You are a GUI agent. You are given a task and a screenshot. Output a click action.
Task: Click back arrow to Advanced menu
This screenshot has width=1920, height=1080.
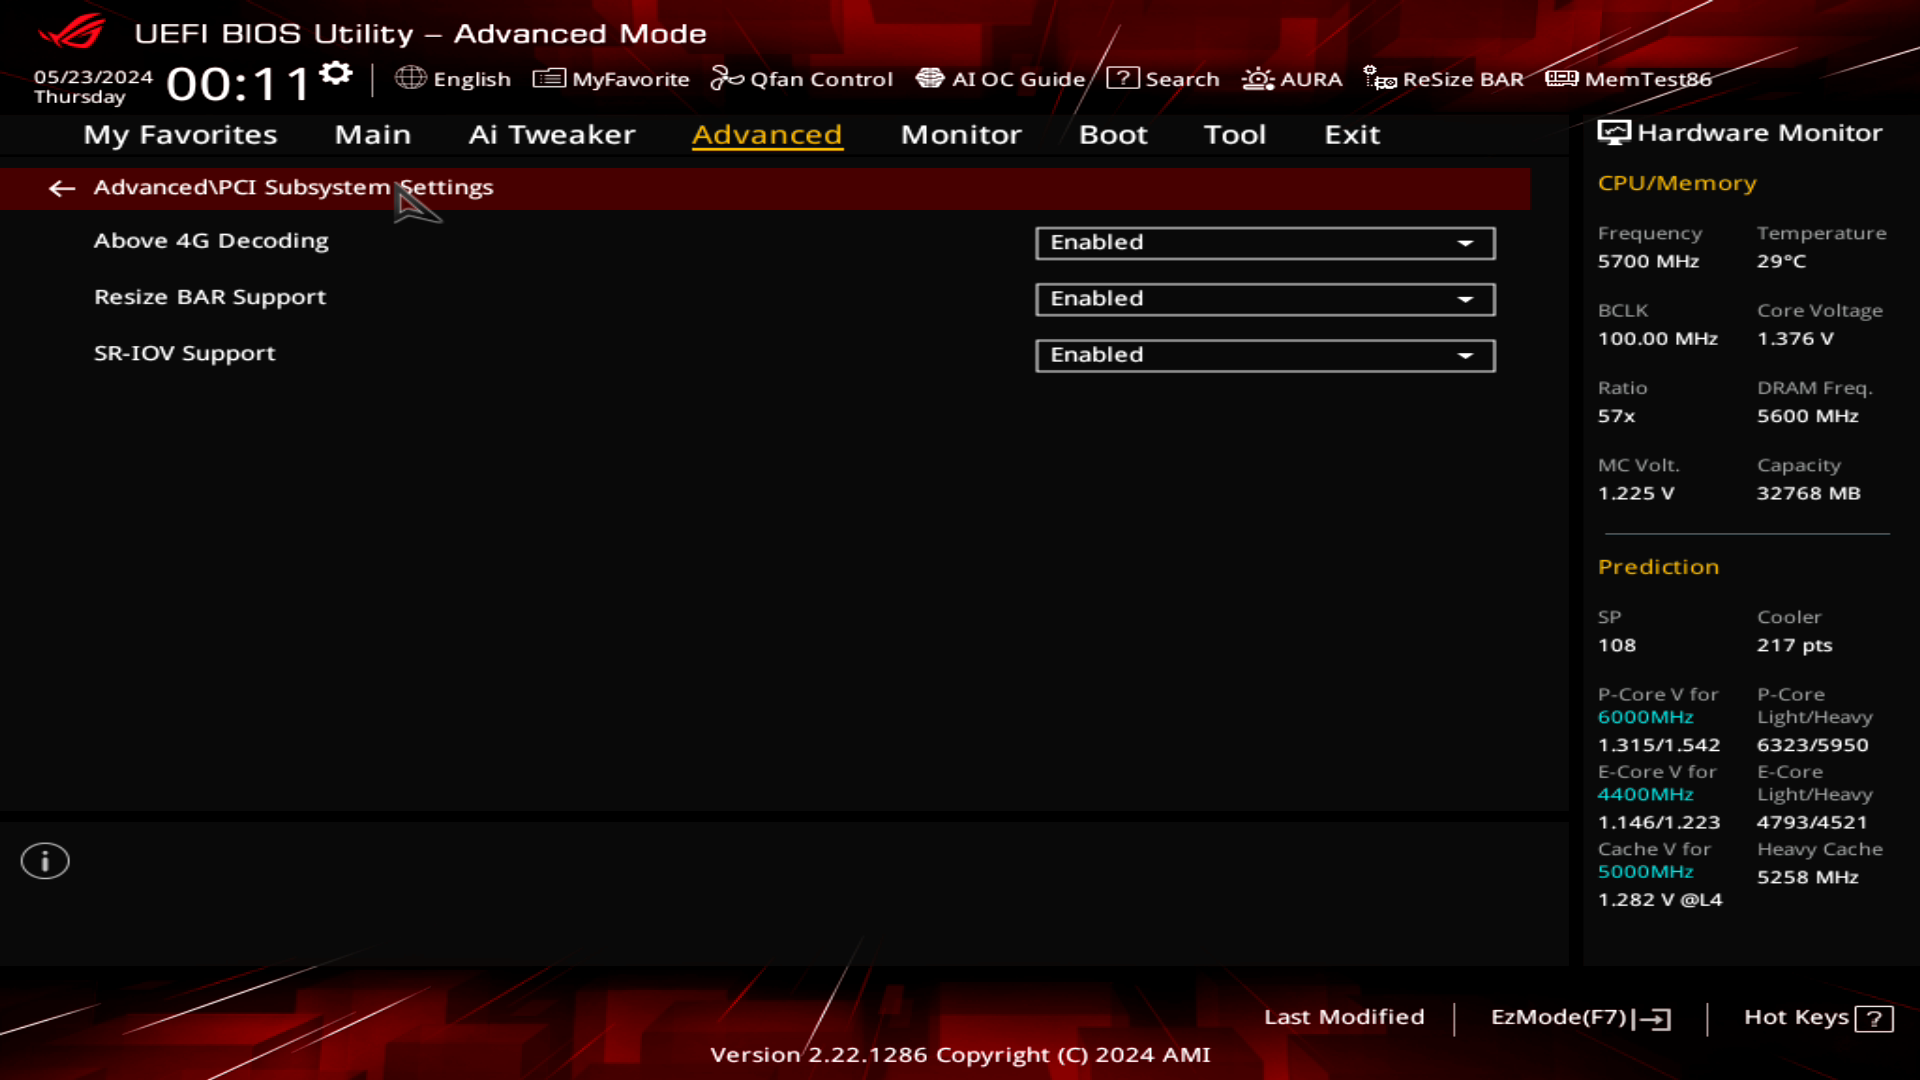coord(61,187)
